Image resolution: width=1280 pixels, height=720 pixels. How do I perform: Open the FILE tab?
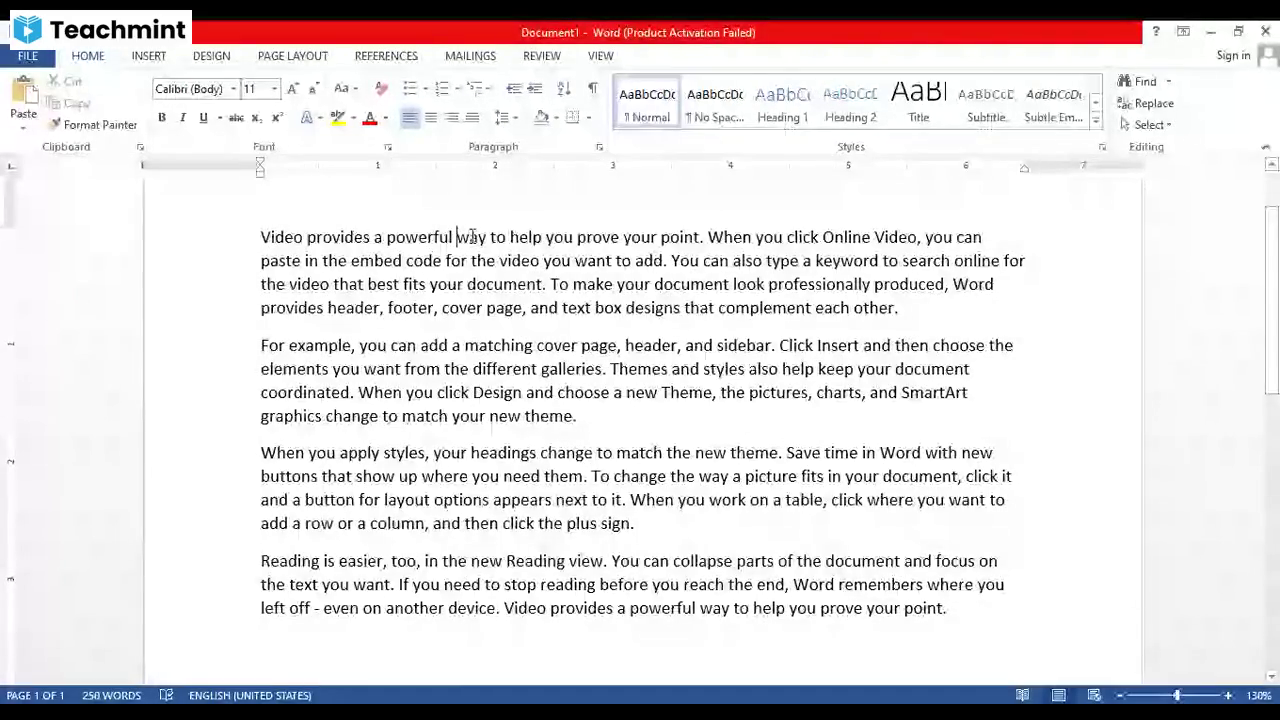tap(28, 56)
